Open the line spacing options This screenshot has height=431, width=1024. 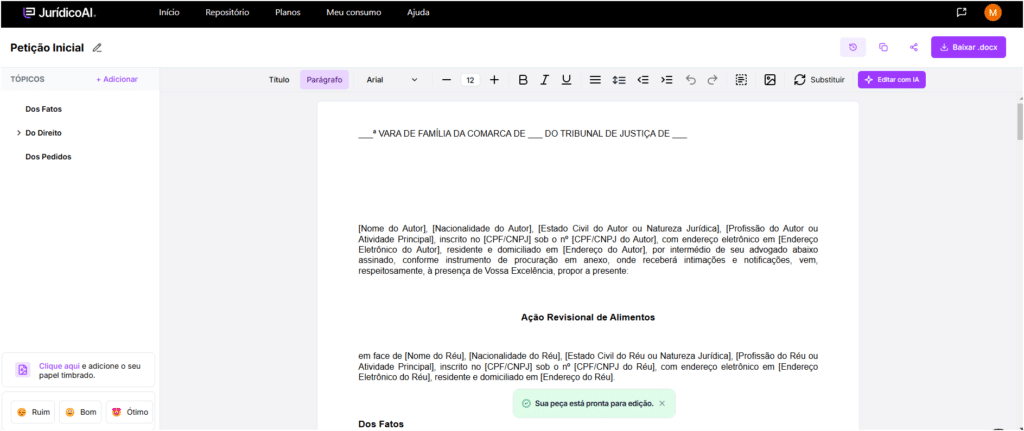click(x=619, y=80)
